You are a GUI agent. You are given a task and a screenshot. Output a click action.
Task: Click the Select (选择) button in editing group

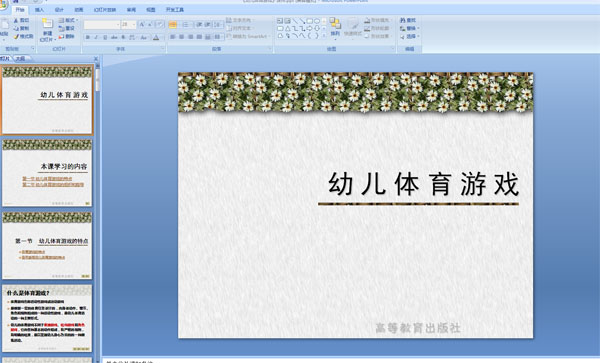(x=410, y=36)
